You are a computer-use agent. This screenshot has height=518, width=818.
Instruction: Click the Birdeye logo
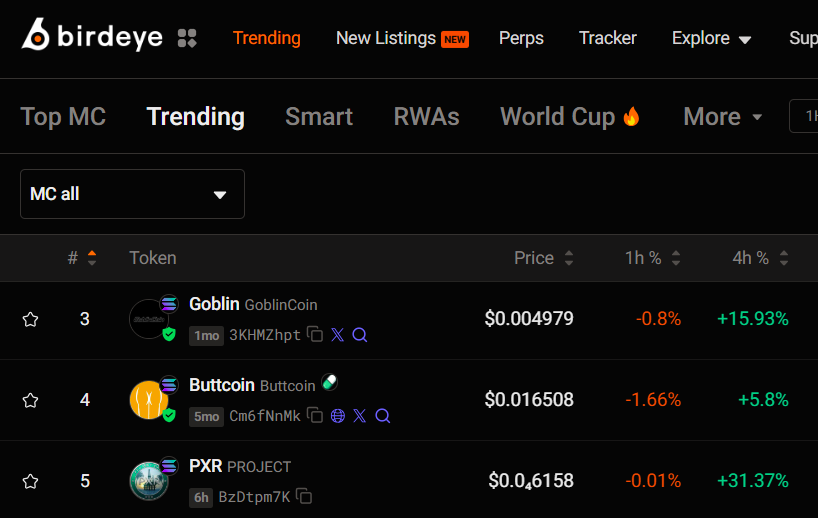(92, 35)
